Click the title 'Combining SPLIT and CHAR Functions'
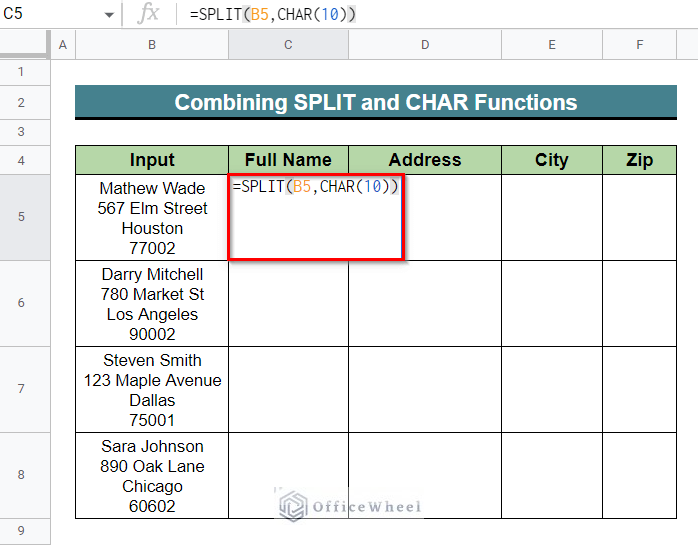The image size is (698, 545). pos(376,102)
